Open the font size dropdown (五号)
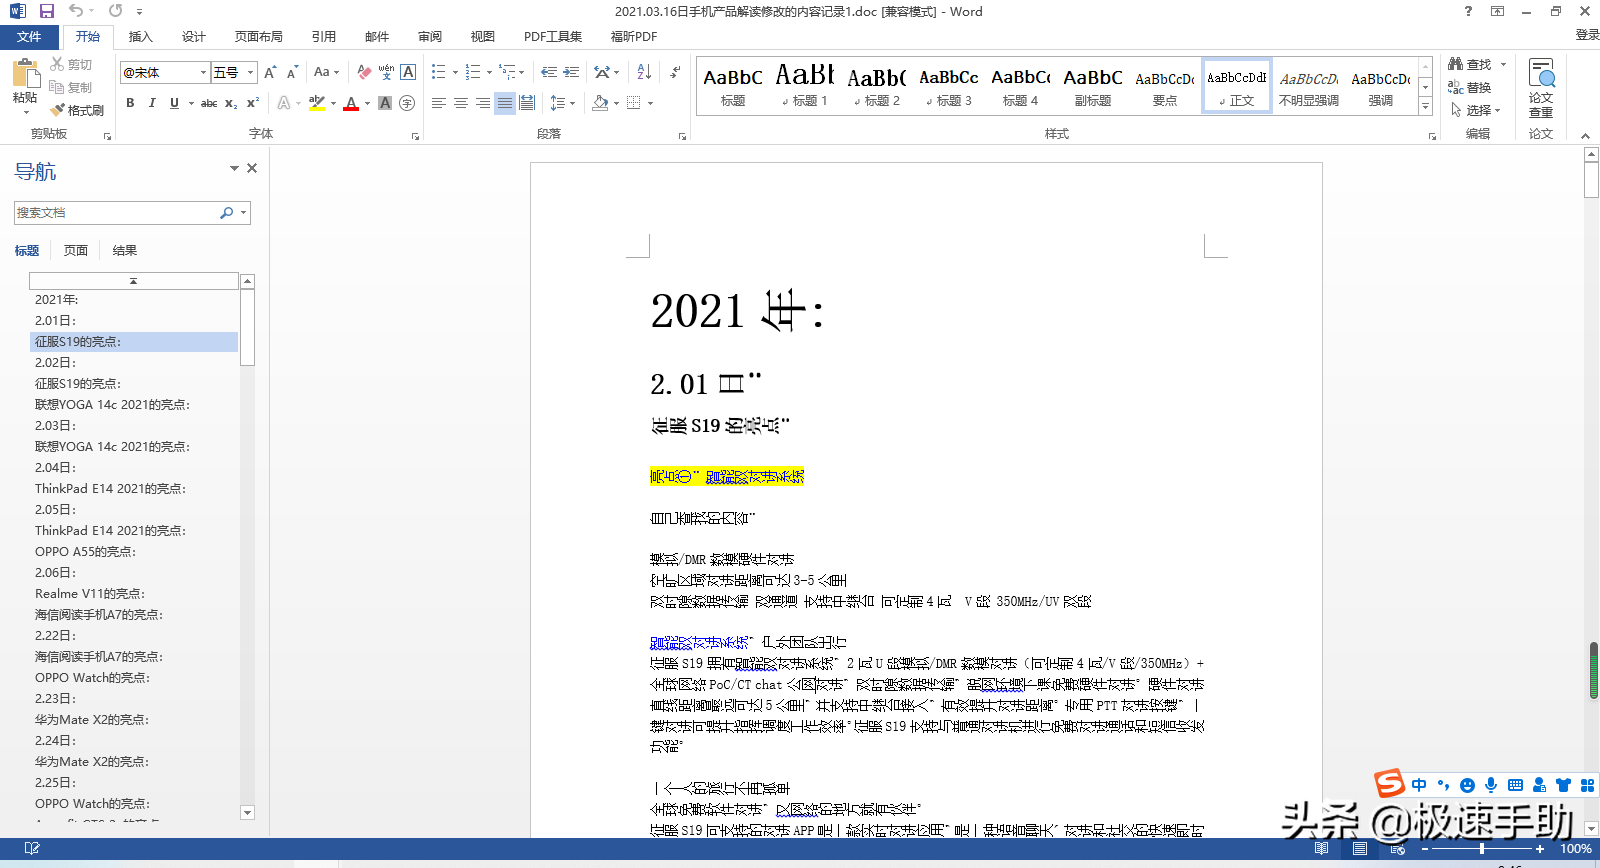The height and width of the screenshot is (868, 1600). tap(251, 72)
